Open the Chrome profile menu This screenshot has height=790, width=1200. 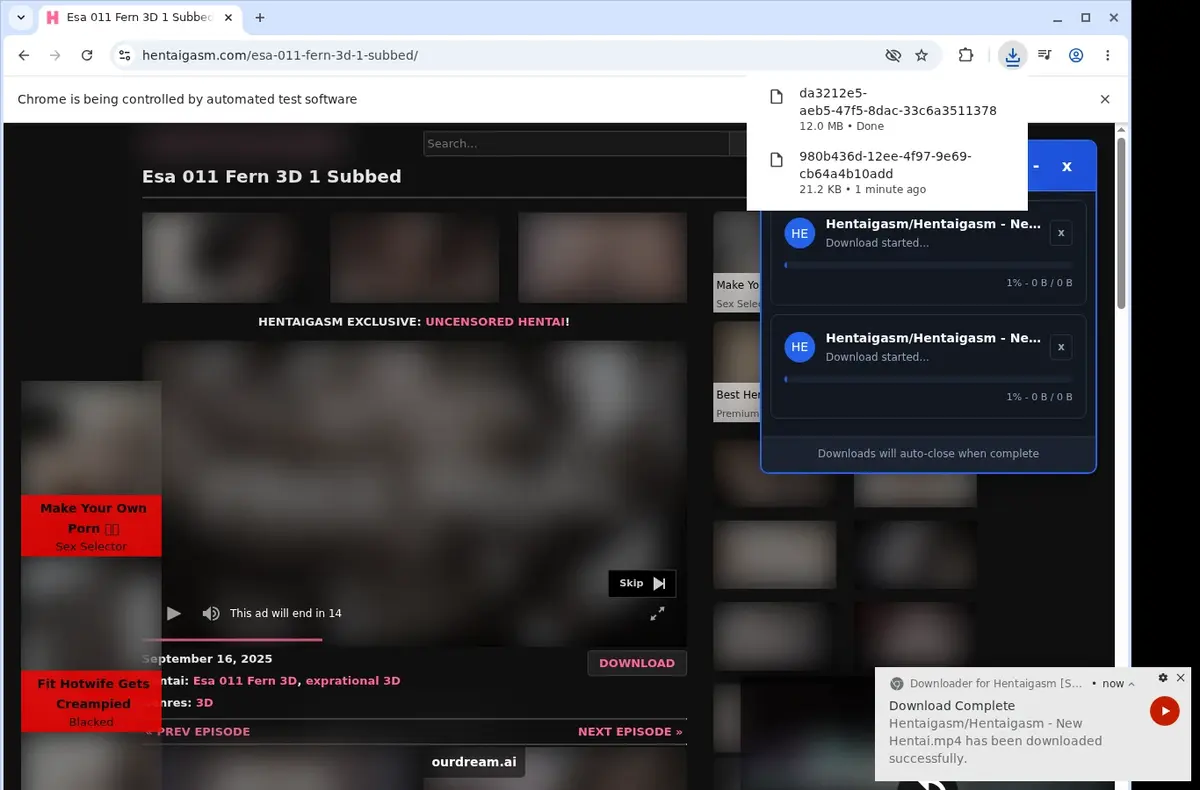pos(1076,55)
